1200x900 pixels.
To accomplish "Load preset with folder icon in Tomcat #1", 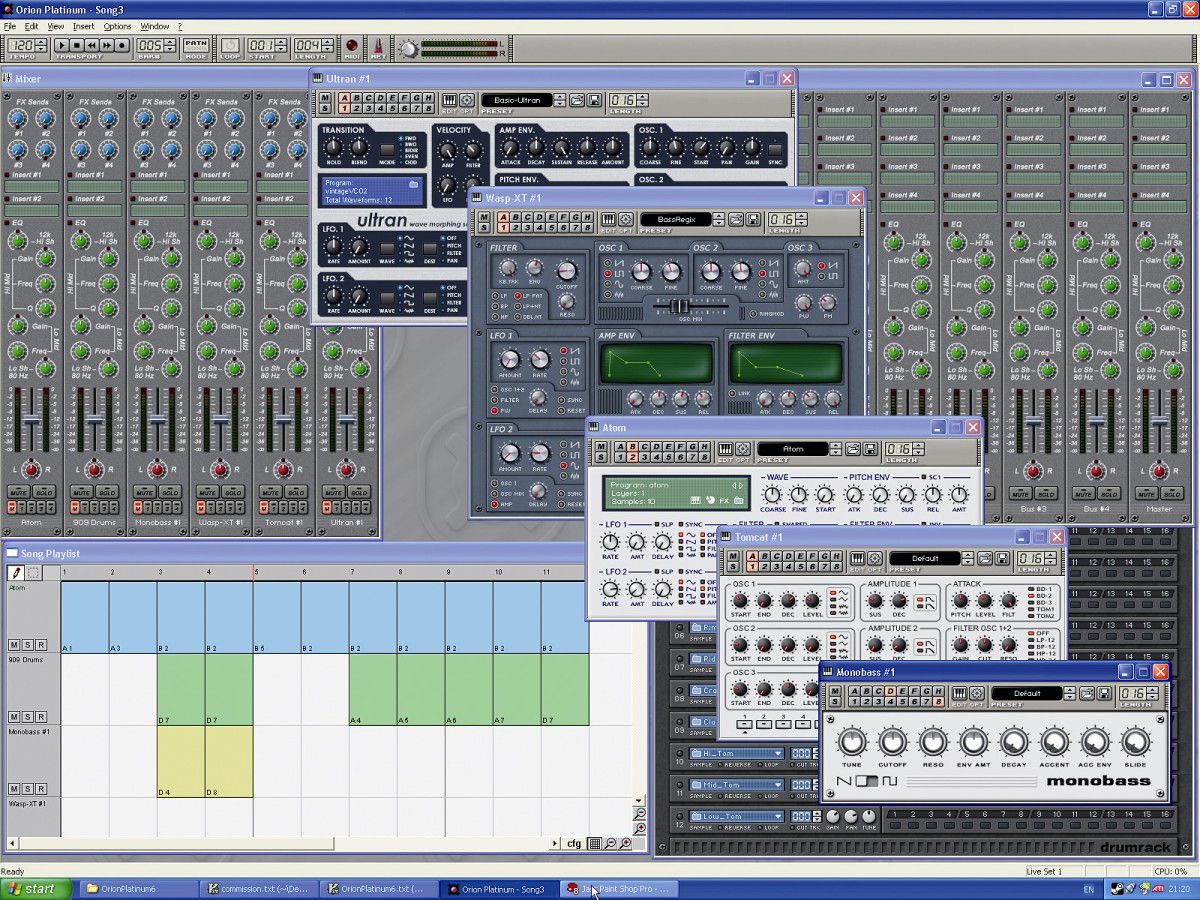I will coord(985,558).
